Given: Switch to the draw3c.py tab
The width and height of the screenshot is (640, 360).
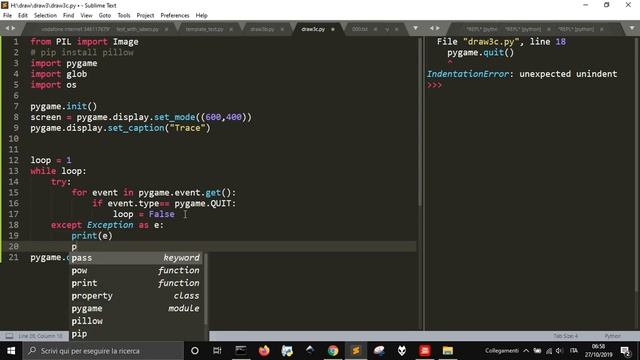Looking at the screenshot, I should (x=313, y=29).
